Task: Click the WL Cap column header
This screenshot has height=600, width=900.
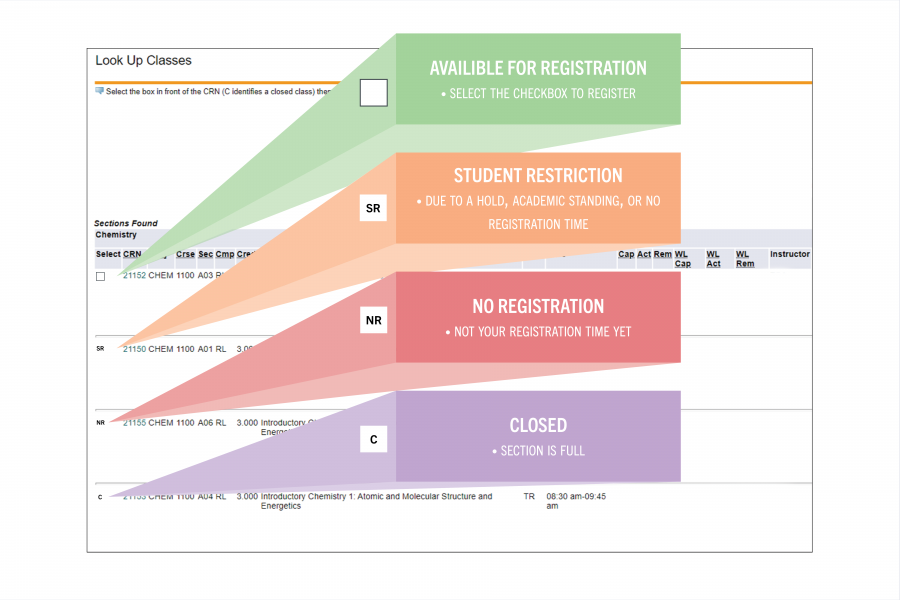Action: pyautogui.click(x=682, y=259)
